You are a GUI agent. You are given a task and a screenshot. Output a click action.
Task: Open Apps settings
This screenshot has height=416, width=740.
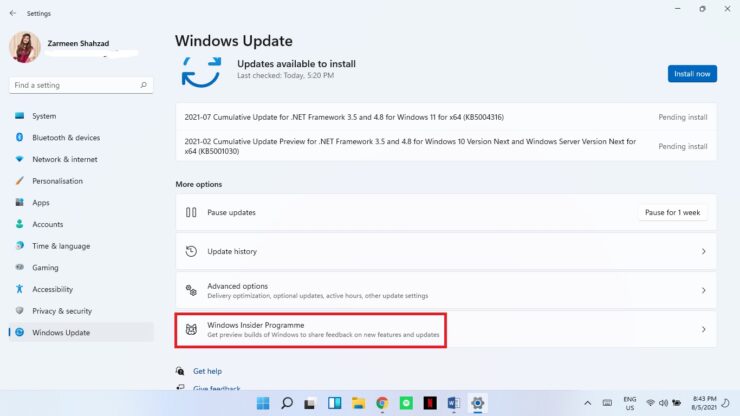click(81, 203)
